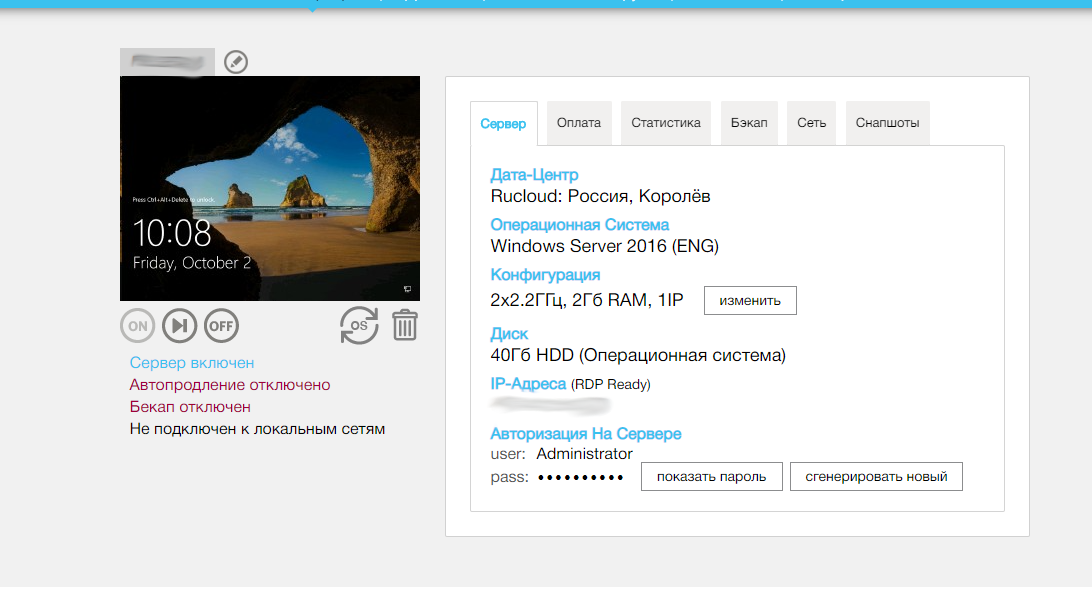Open the Статистика tab
1092x590 pixels.
point(666,123)
